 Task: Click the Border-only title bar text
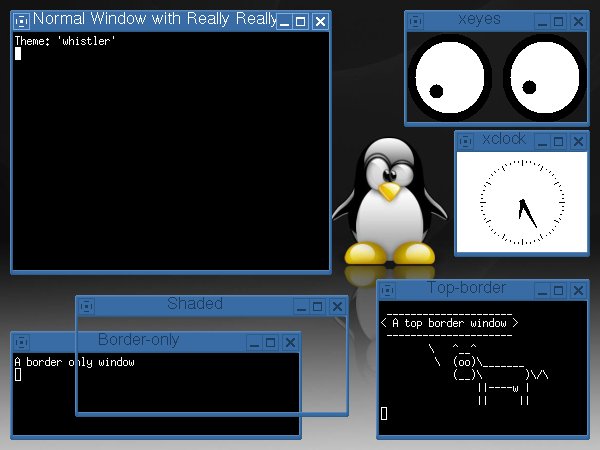click(139, 340)
